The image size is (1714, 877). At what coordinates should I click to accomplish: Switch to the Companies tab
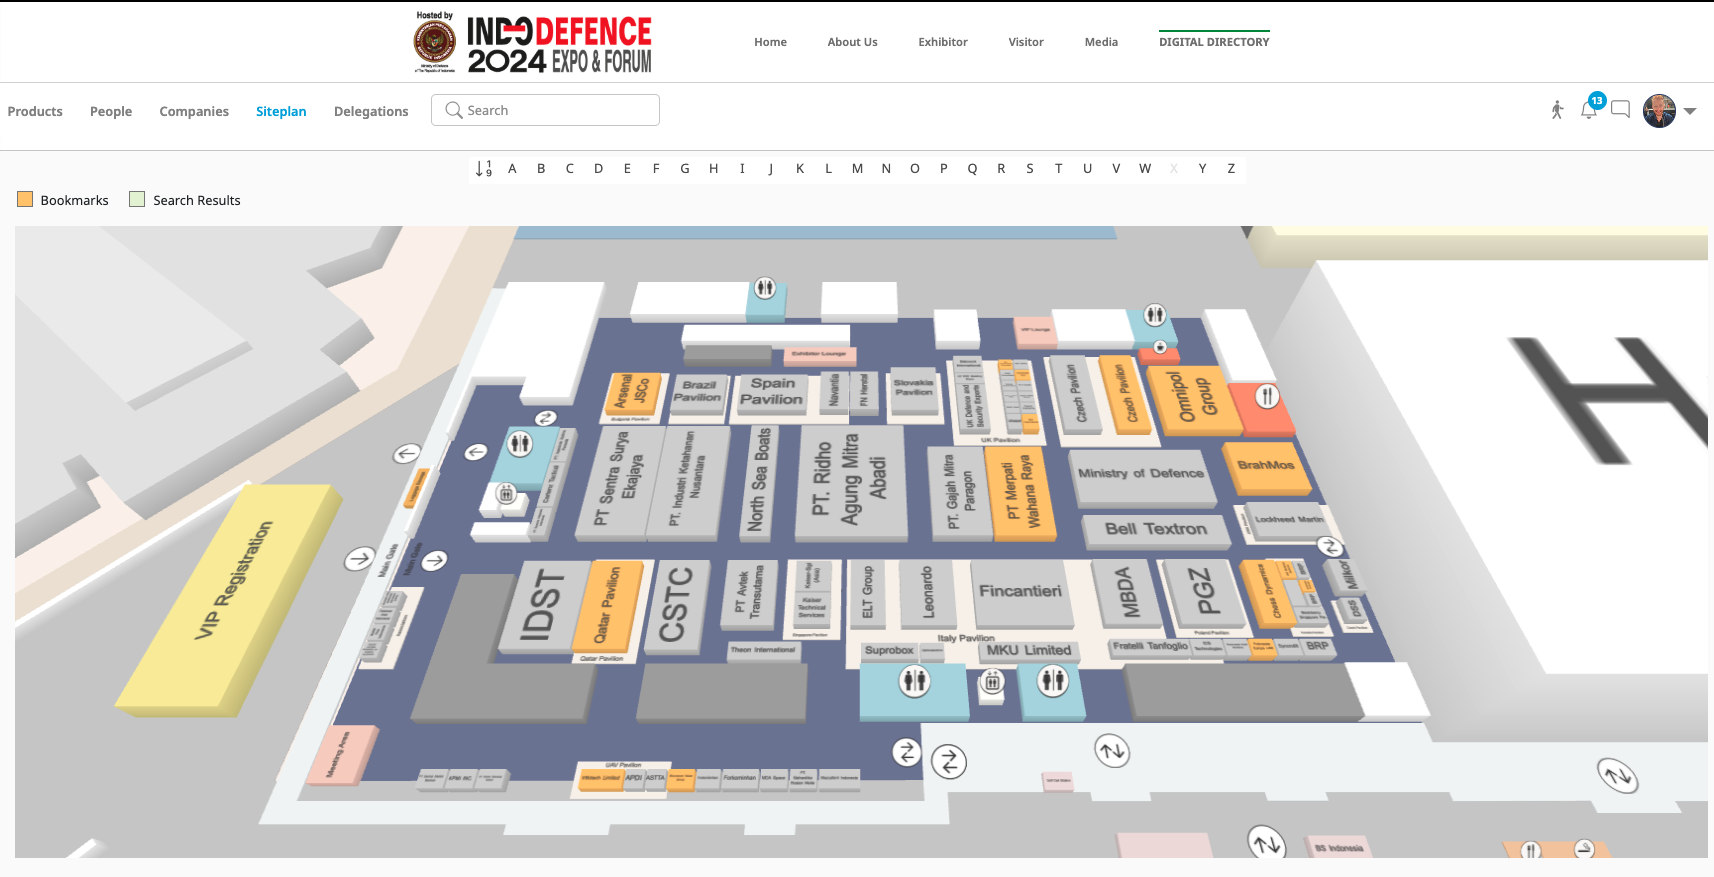(x=194, y=111)
